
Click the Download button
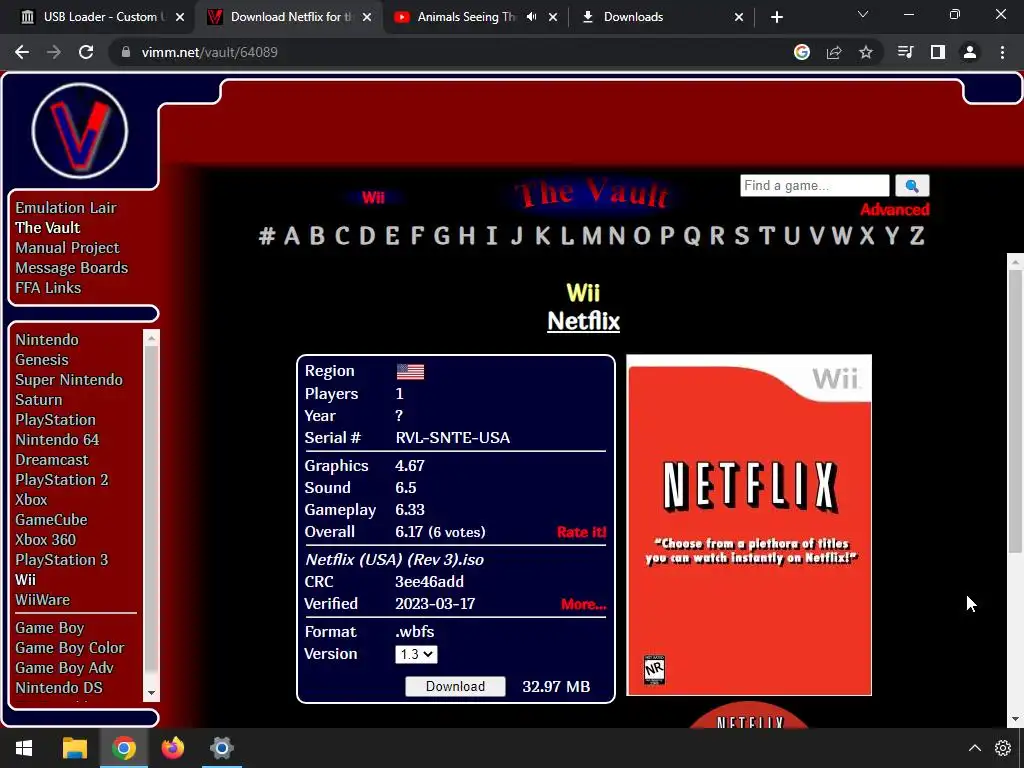455,686
